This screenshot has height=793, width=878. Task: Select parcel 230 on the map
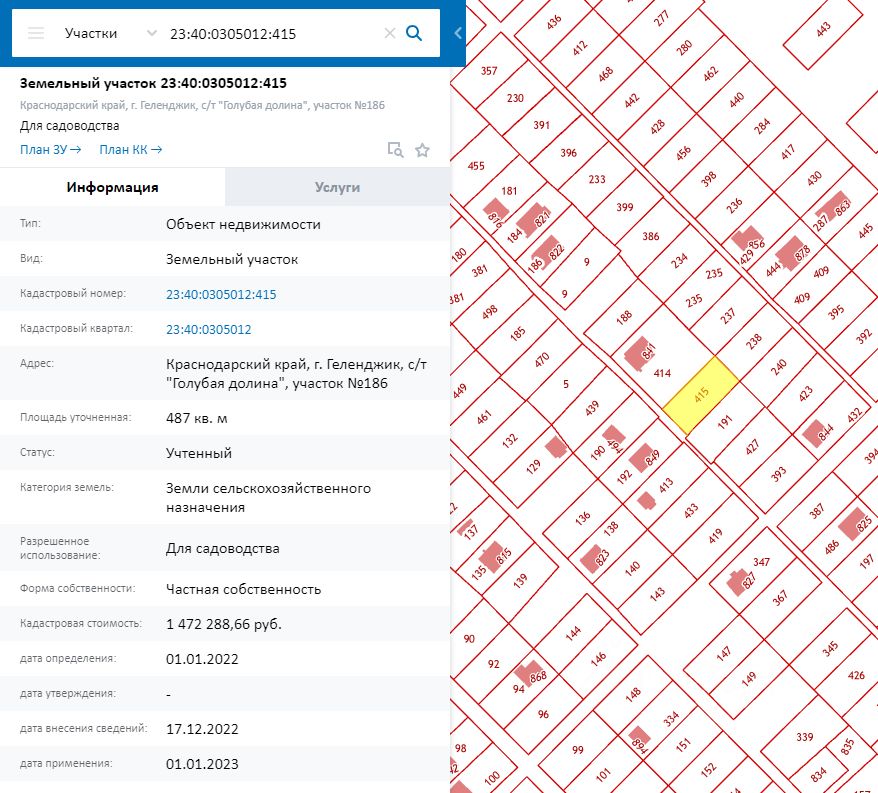[515, 98]
